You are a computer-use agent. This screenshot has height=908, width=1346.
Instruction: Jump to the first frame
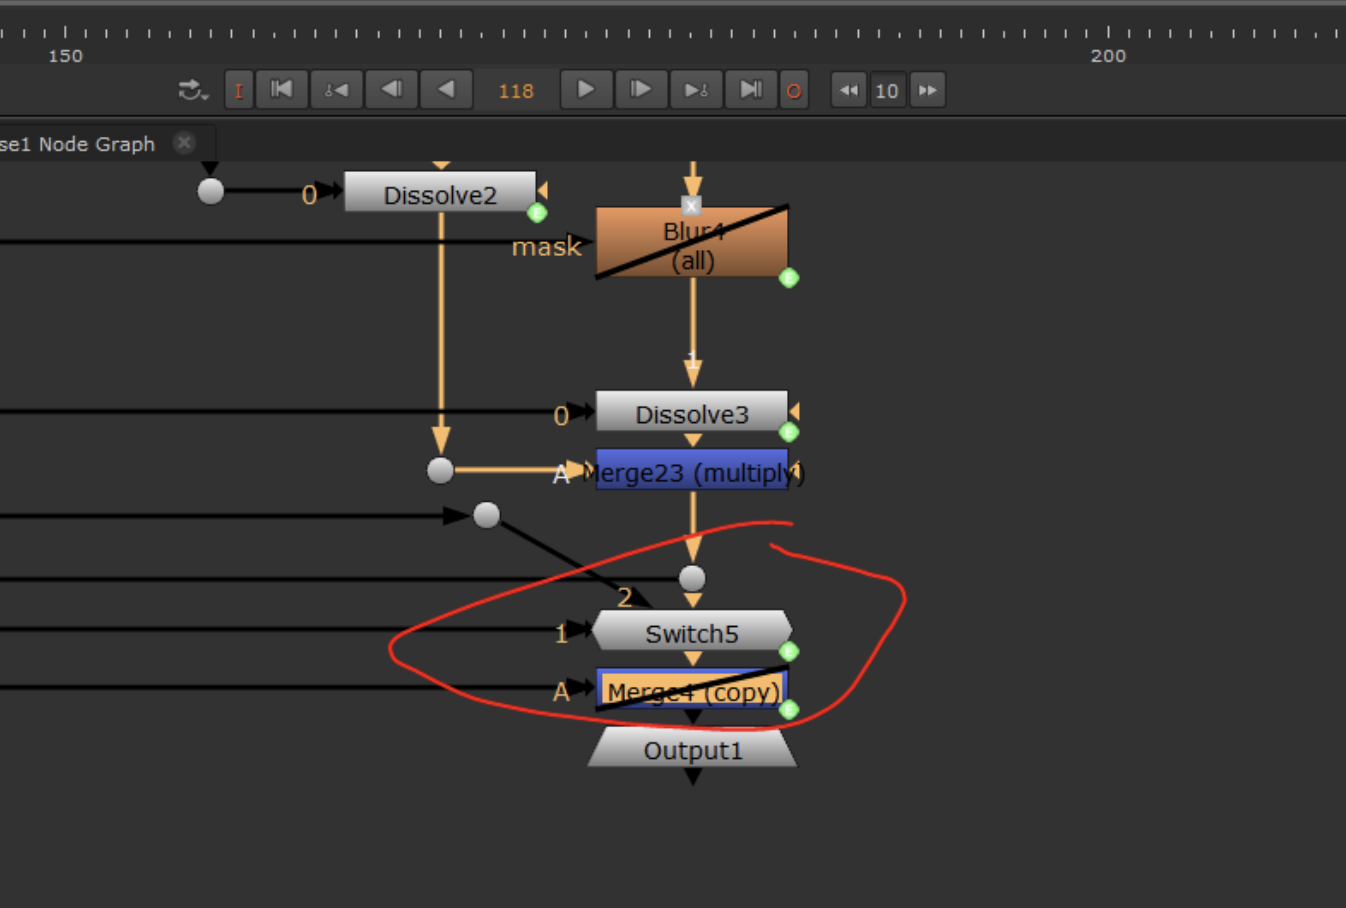[282, 90]
